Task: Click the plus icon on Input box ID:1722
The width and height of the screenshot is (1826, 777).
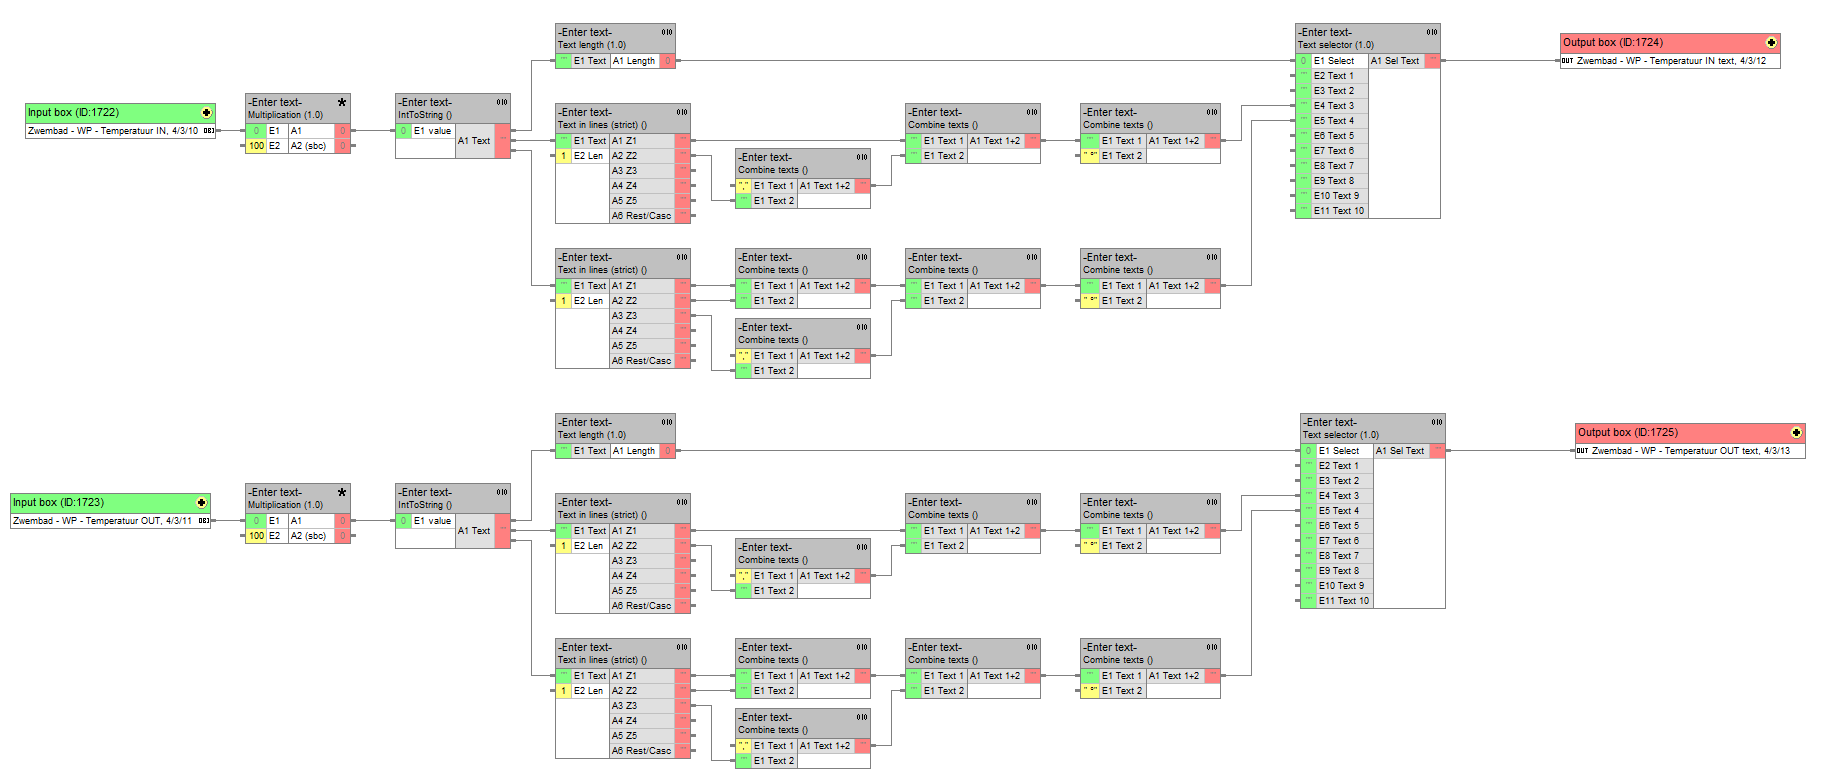Action: click(x=206, y=113)
